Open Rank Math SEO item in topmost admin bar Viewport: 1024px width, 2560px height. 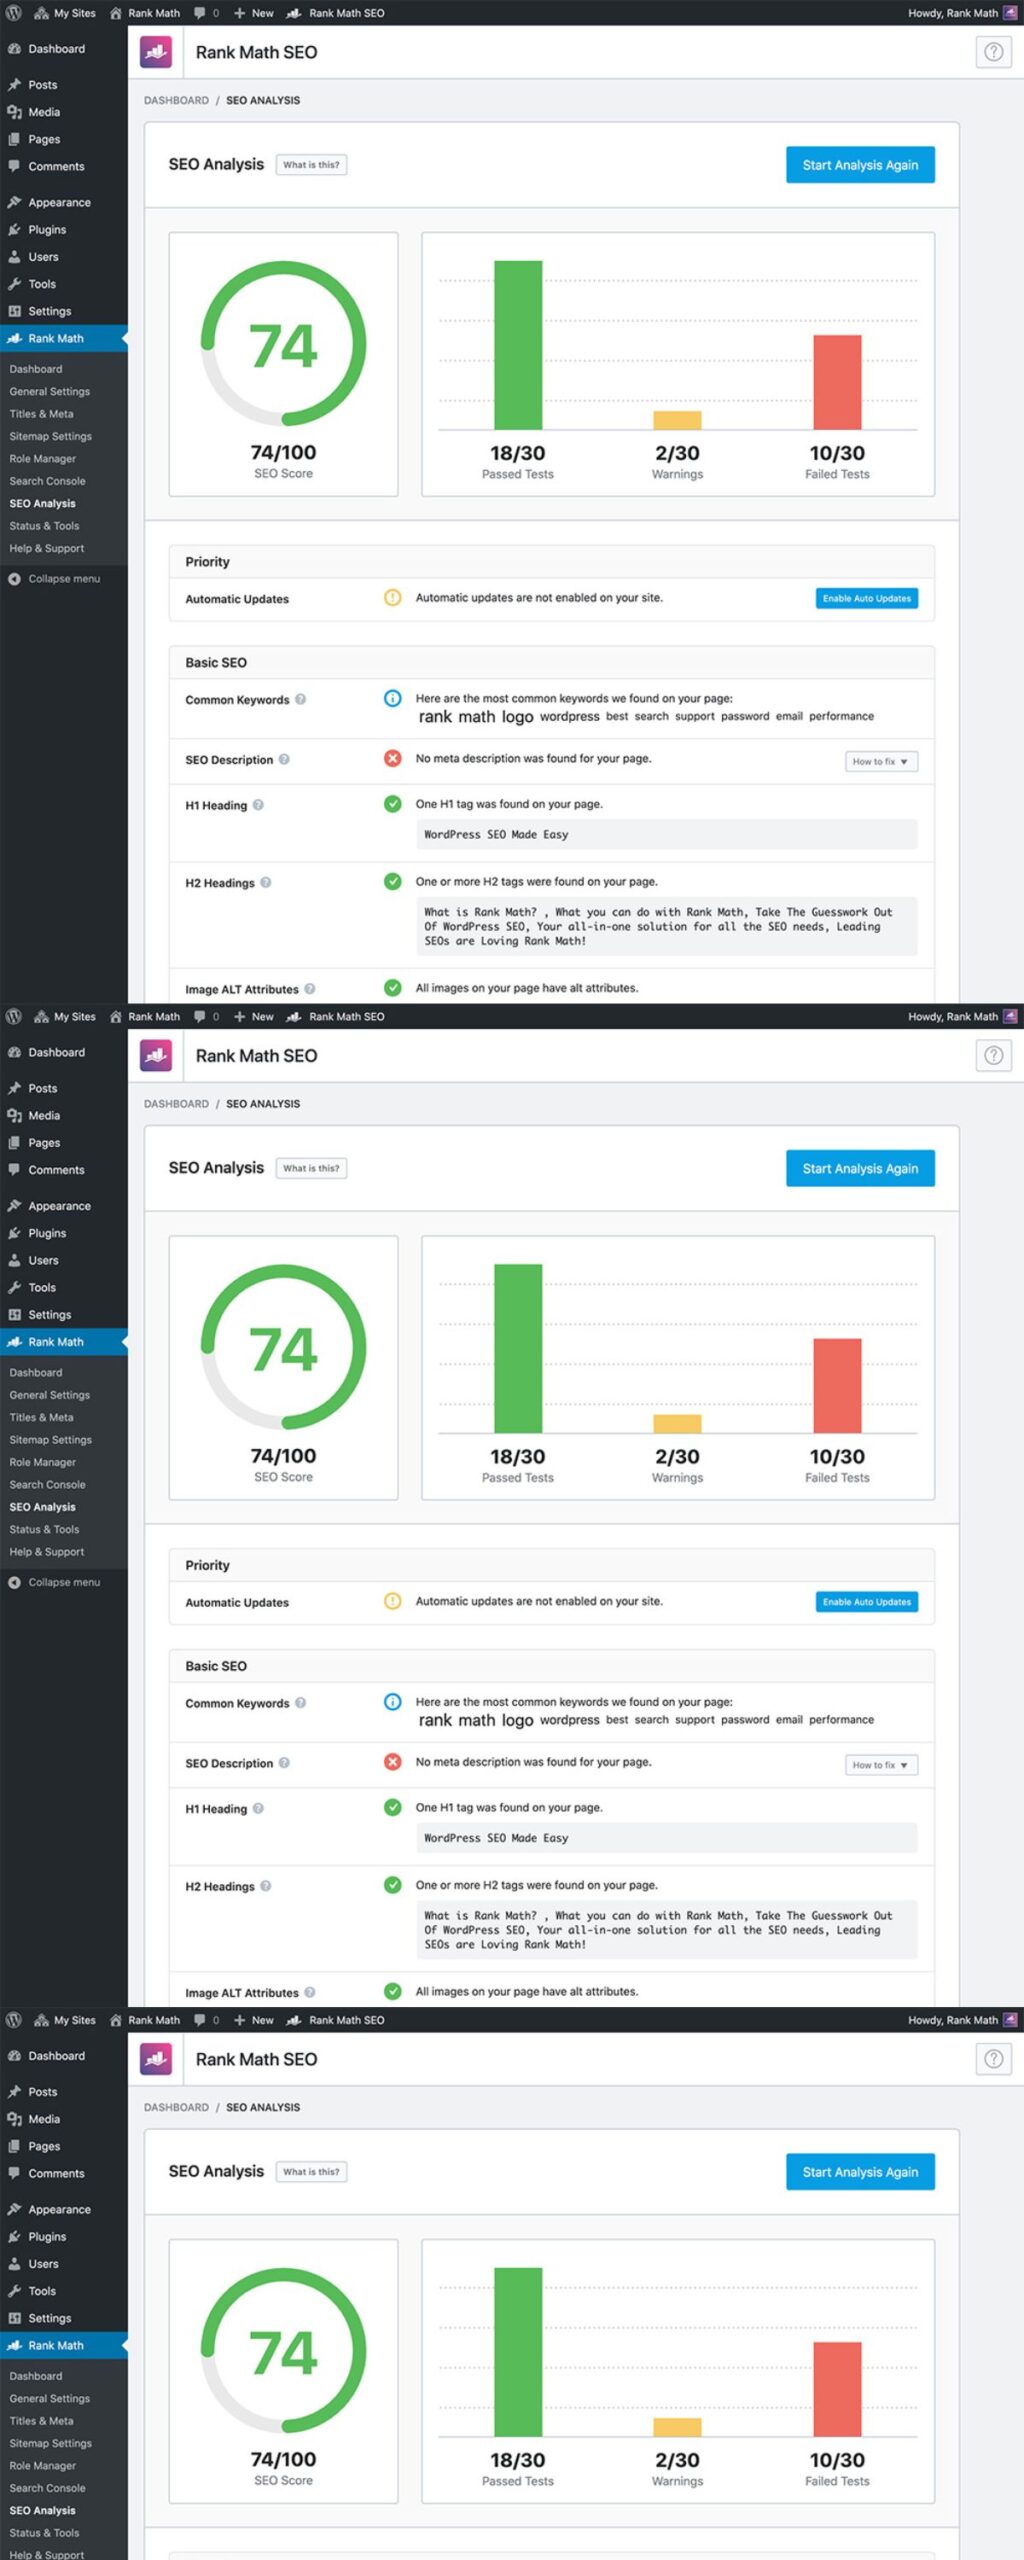(335, 13)
